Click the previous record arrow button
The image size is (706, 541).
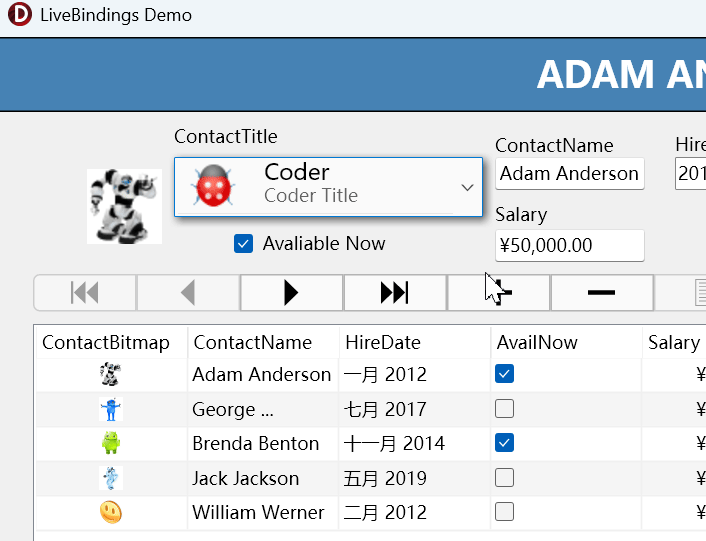pos(188,293)
